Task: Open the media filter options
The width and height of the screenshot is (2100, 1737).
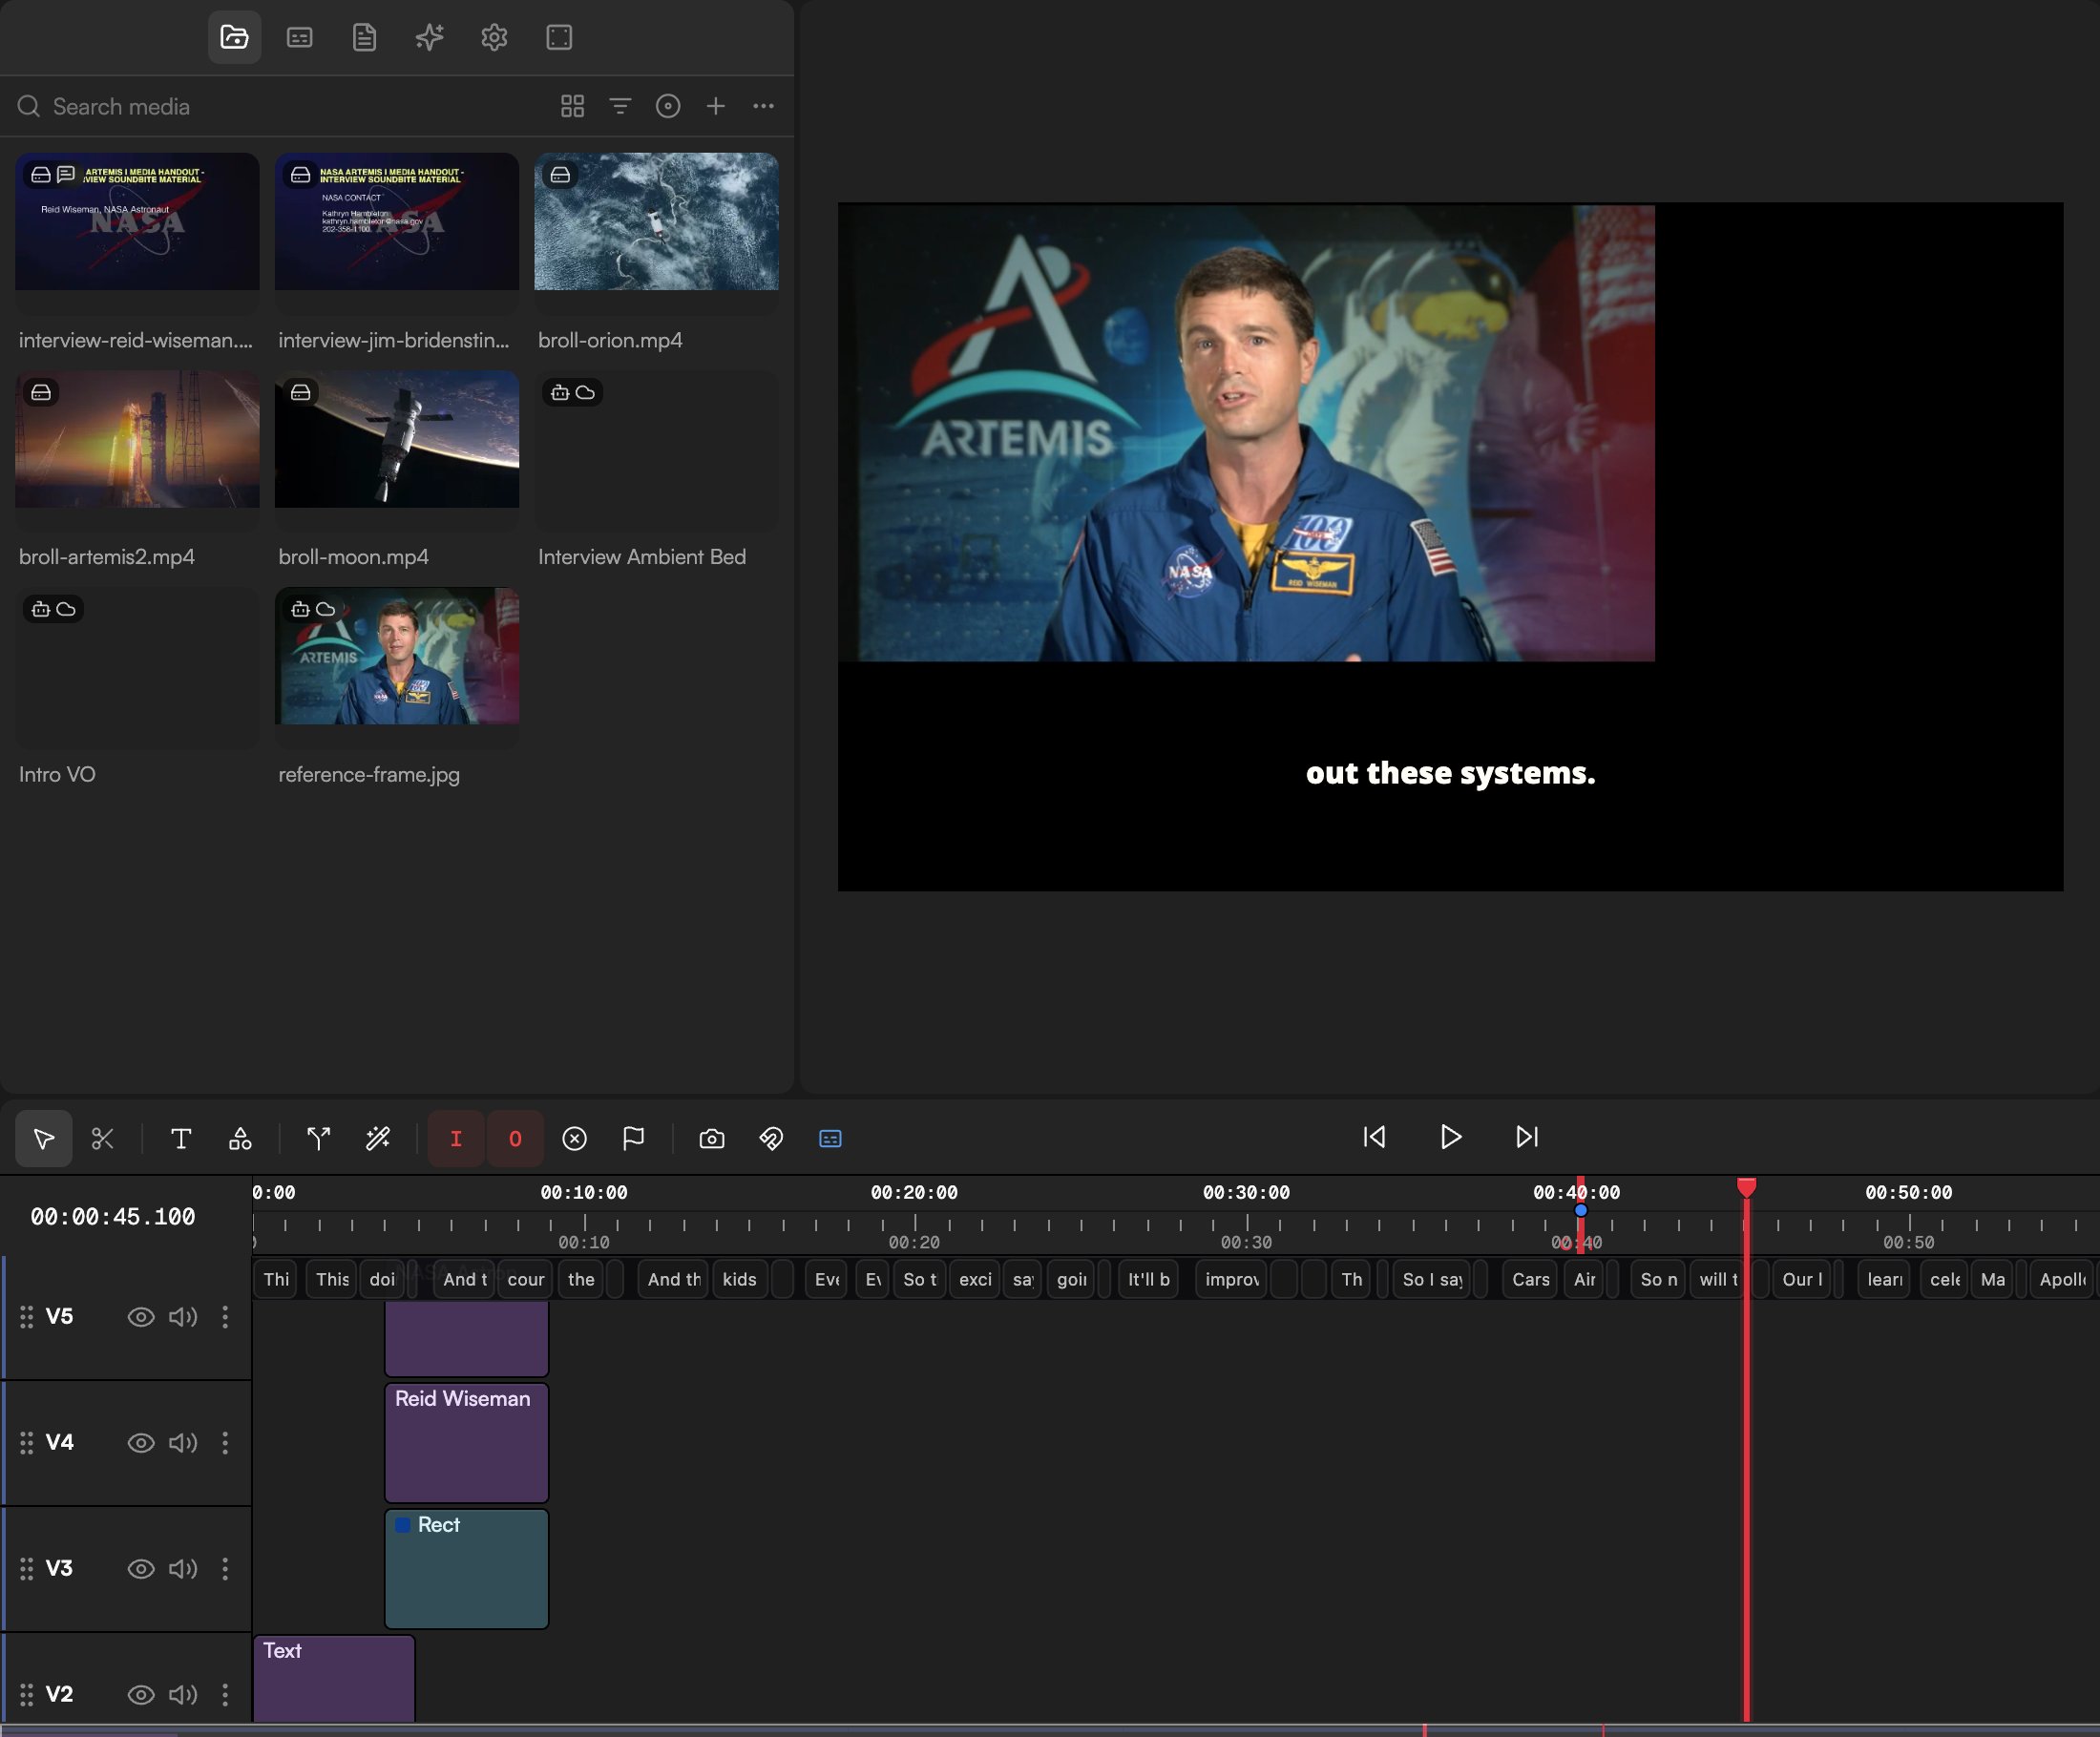Action: pyautogui.click(x=620, y=106)
